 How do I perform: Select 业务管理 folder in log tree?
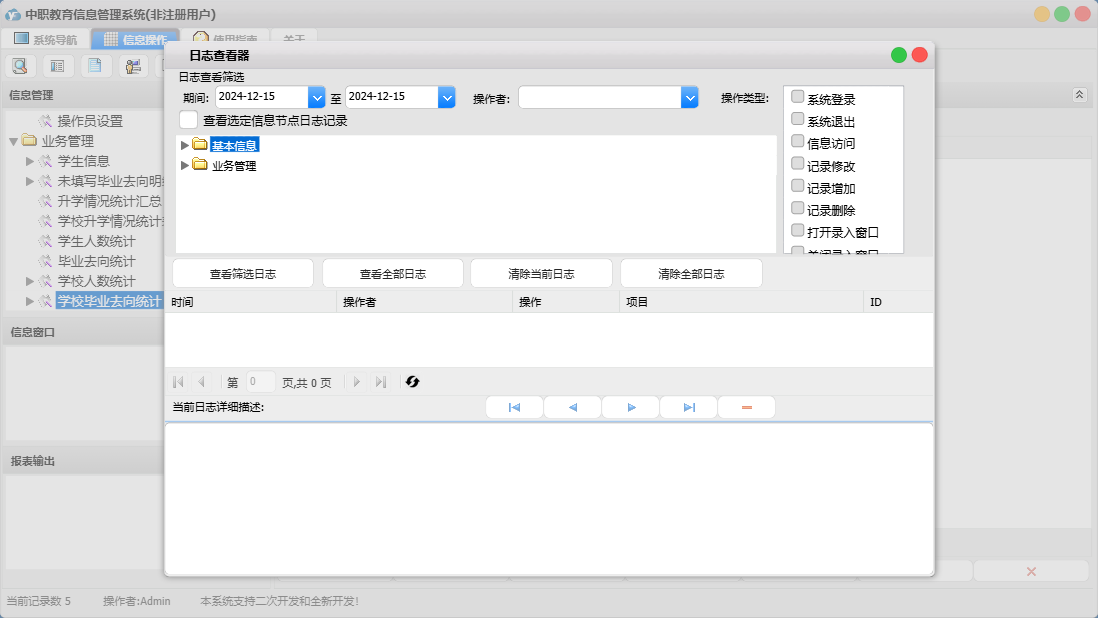[234, 166]
